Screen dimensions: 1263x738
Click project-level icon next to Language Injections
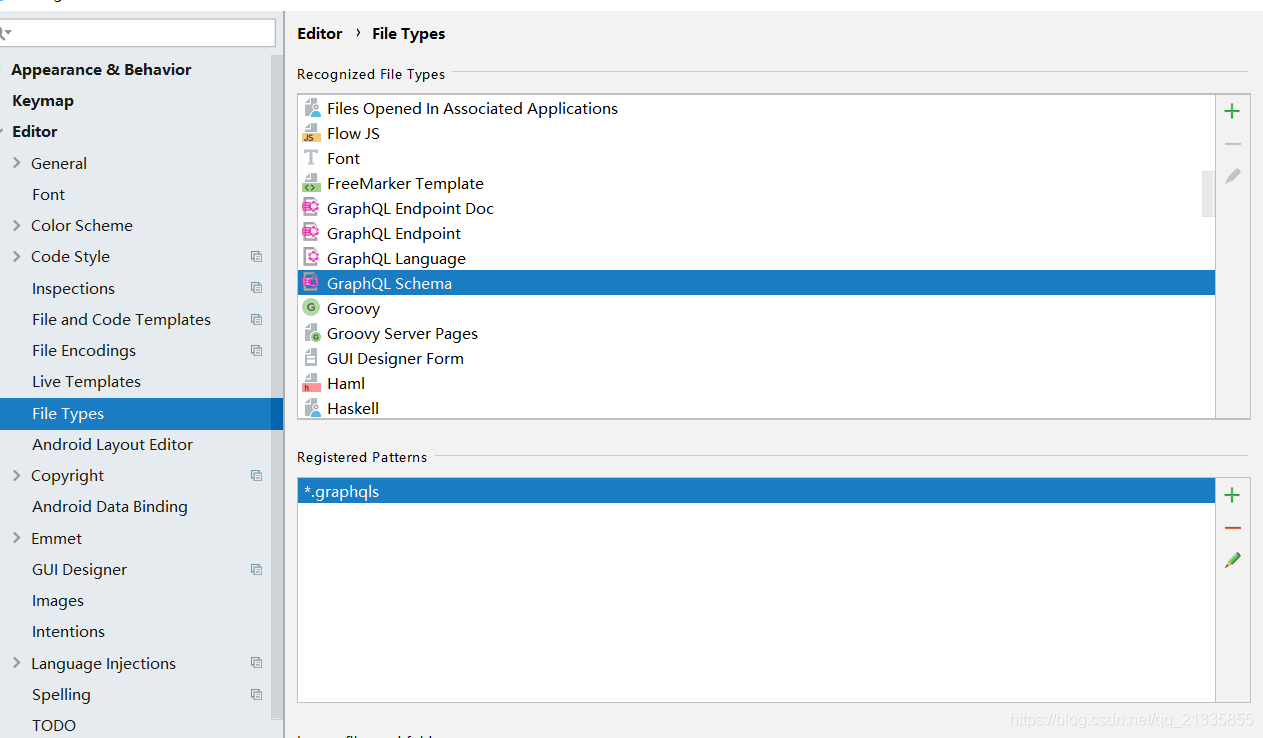click(256, 663)
